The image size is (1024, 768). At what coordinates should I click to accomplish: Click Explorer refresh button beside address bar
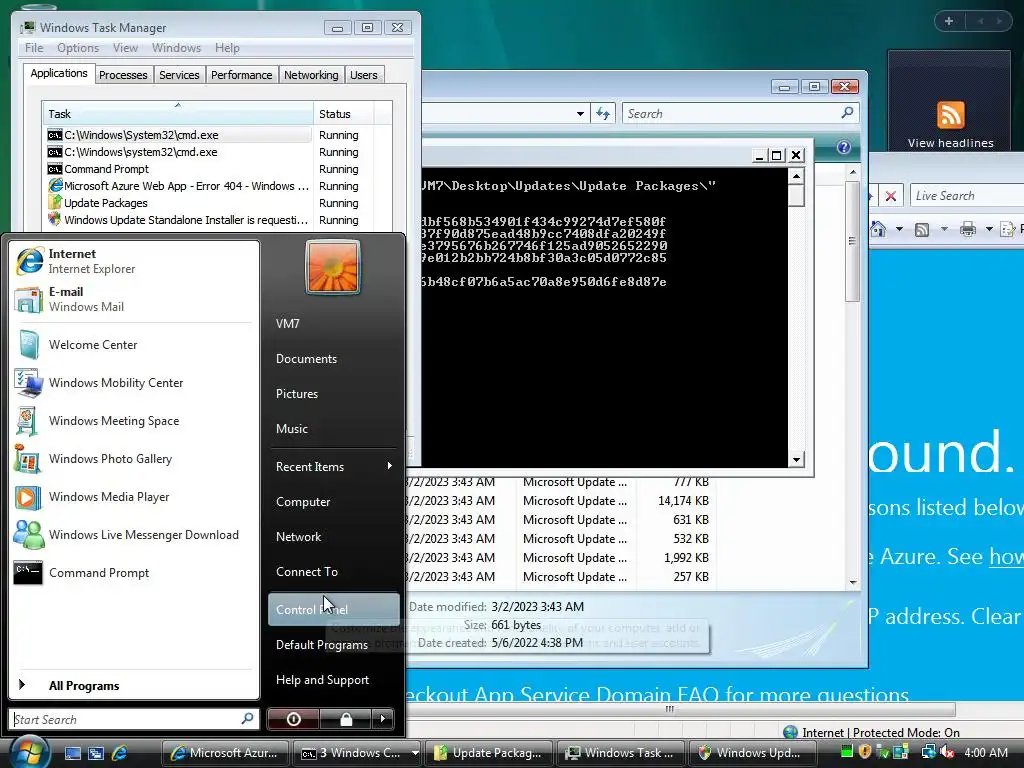point(603,114)
